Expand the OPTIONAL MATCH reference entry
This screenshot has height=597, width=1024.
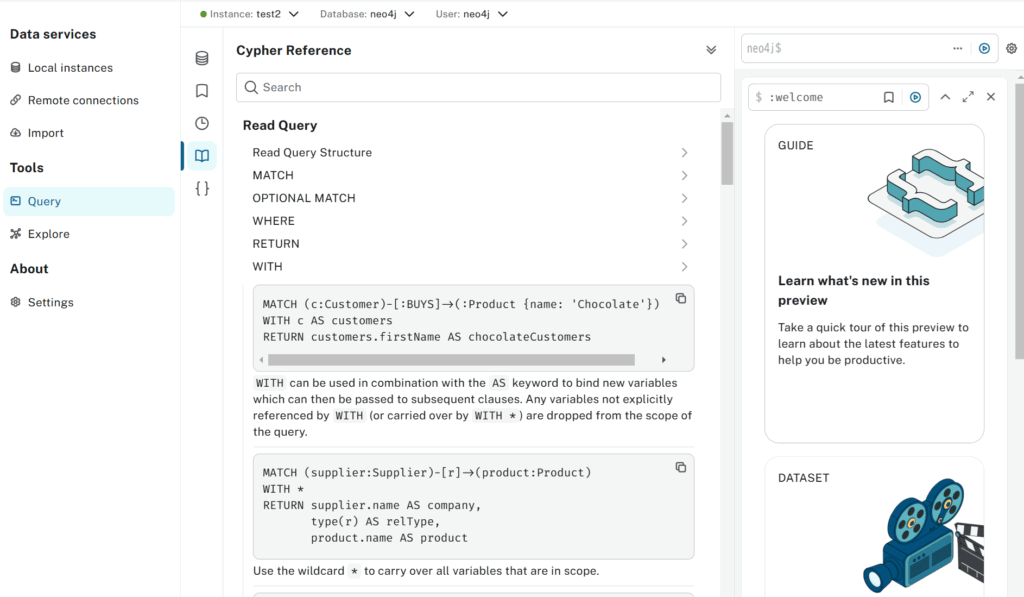pyautogui.click(x=470, y=198)
